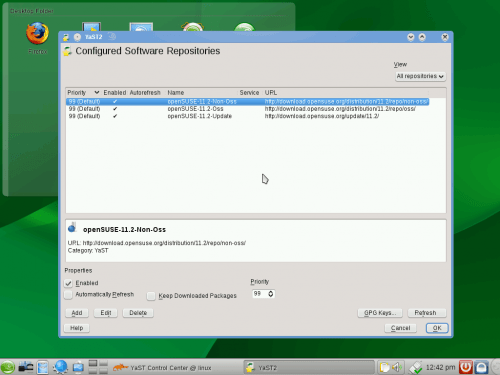Click the red power logout button
The image size is (500, 375).
(x=465, y=367)
